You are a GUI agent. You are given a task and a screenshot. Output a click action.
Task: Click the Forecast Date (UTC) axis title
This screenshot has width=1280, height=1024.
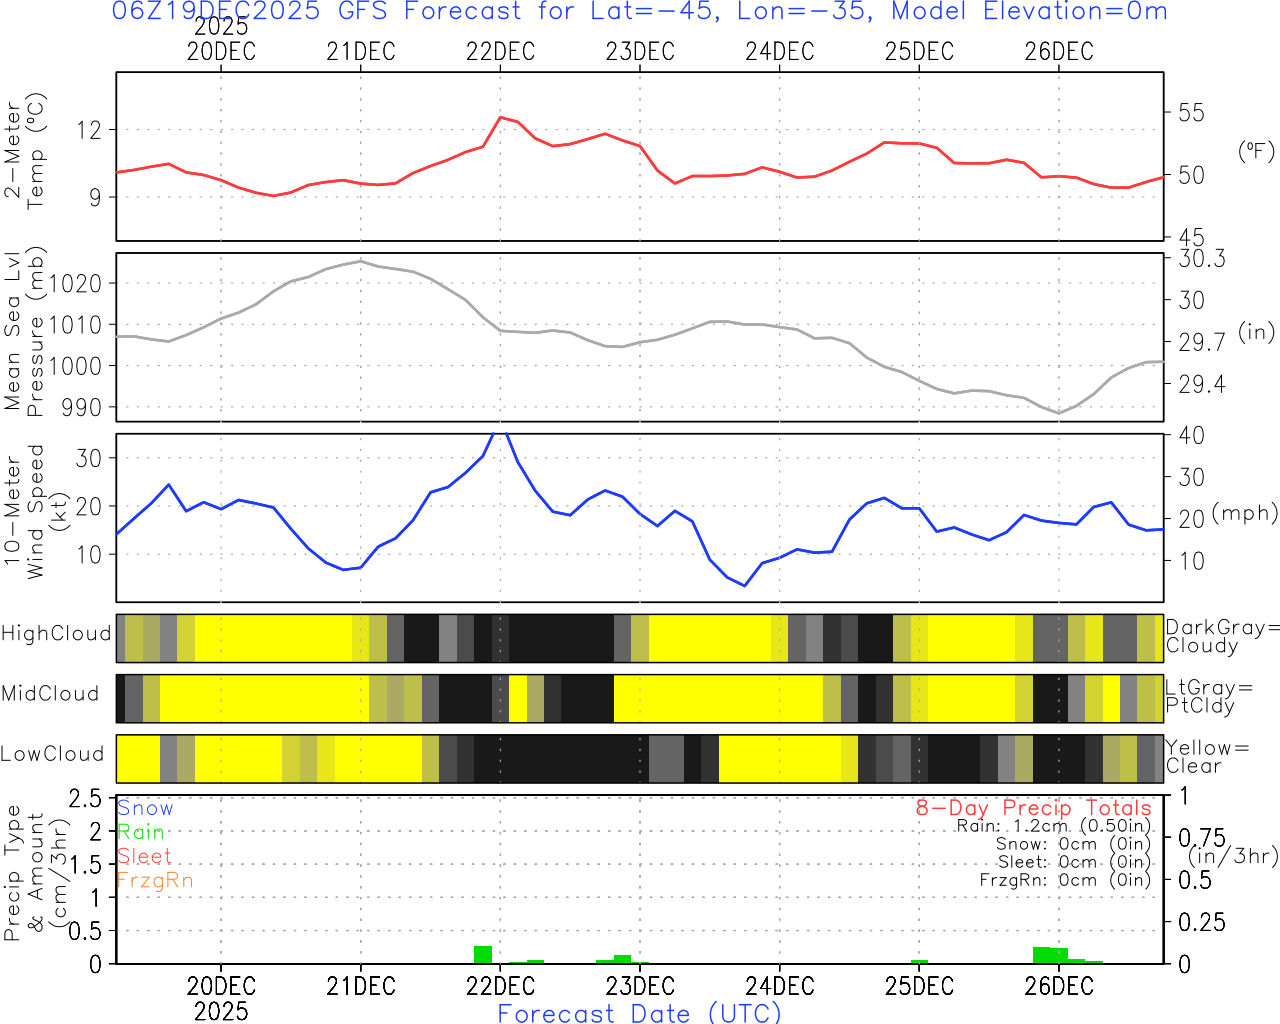click(640, 1012)
